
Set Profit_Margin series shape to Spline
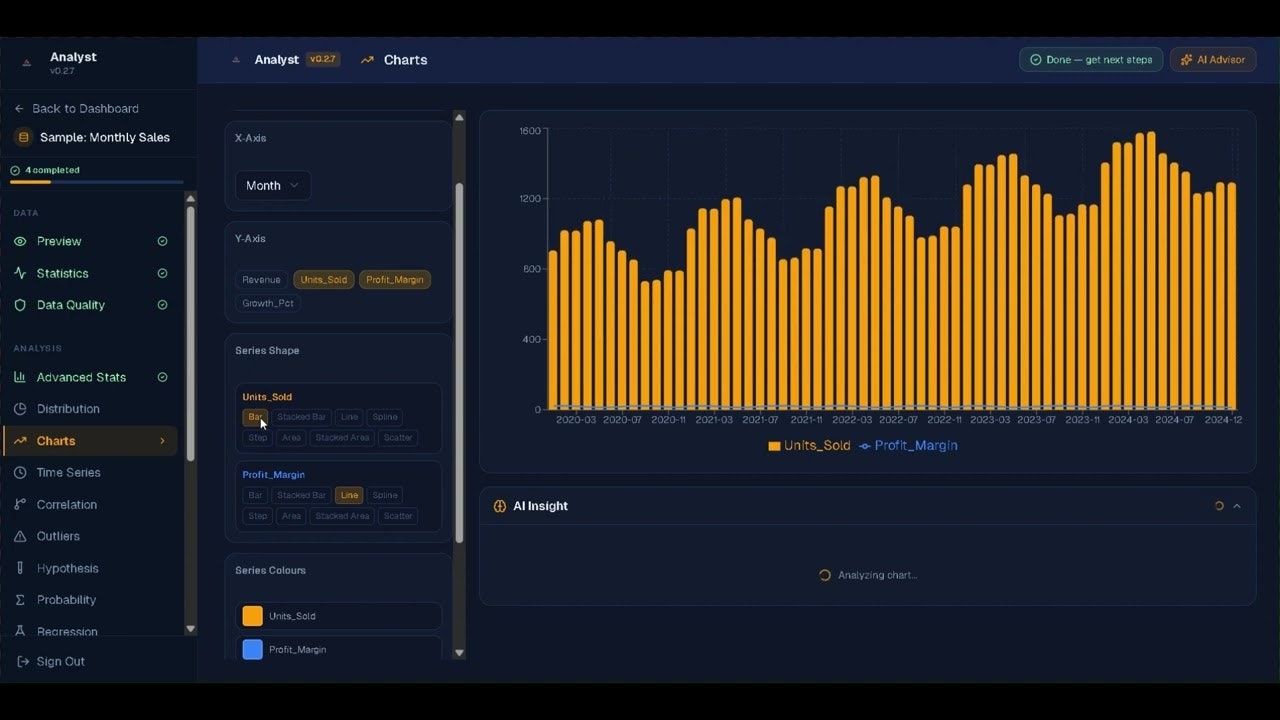[384, 494]
